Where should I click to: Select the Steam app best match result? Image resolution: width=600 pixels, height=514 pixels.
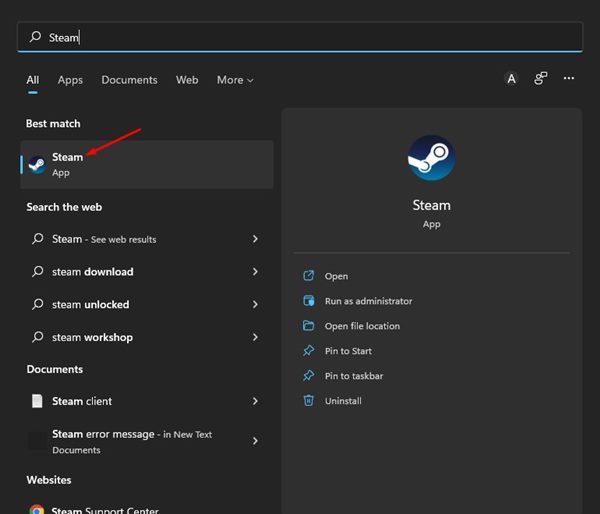(146, 164)
